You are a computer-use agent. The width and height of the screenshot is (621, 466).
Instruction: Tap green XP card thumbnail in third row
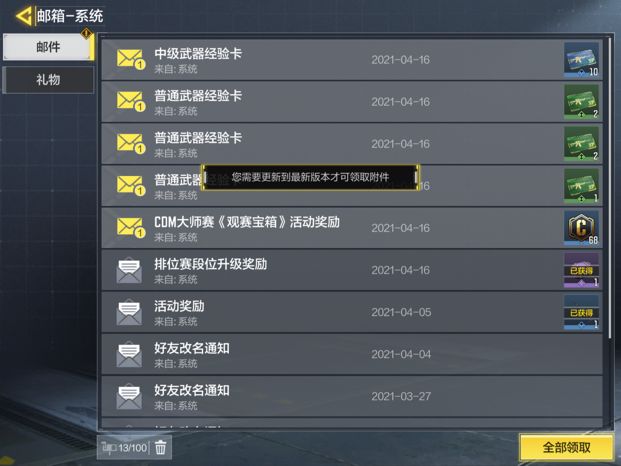[581, 144]
